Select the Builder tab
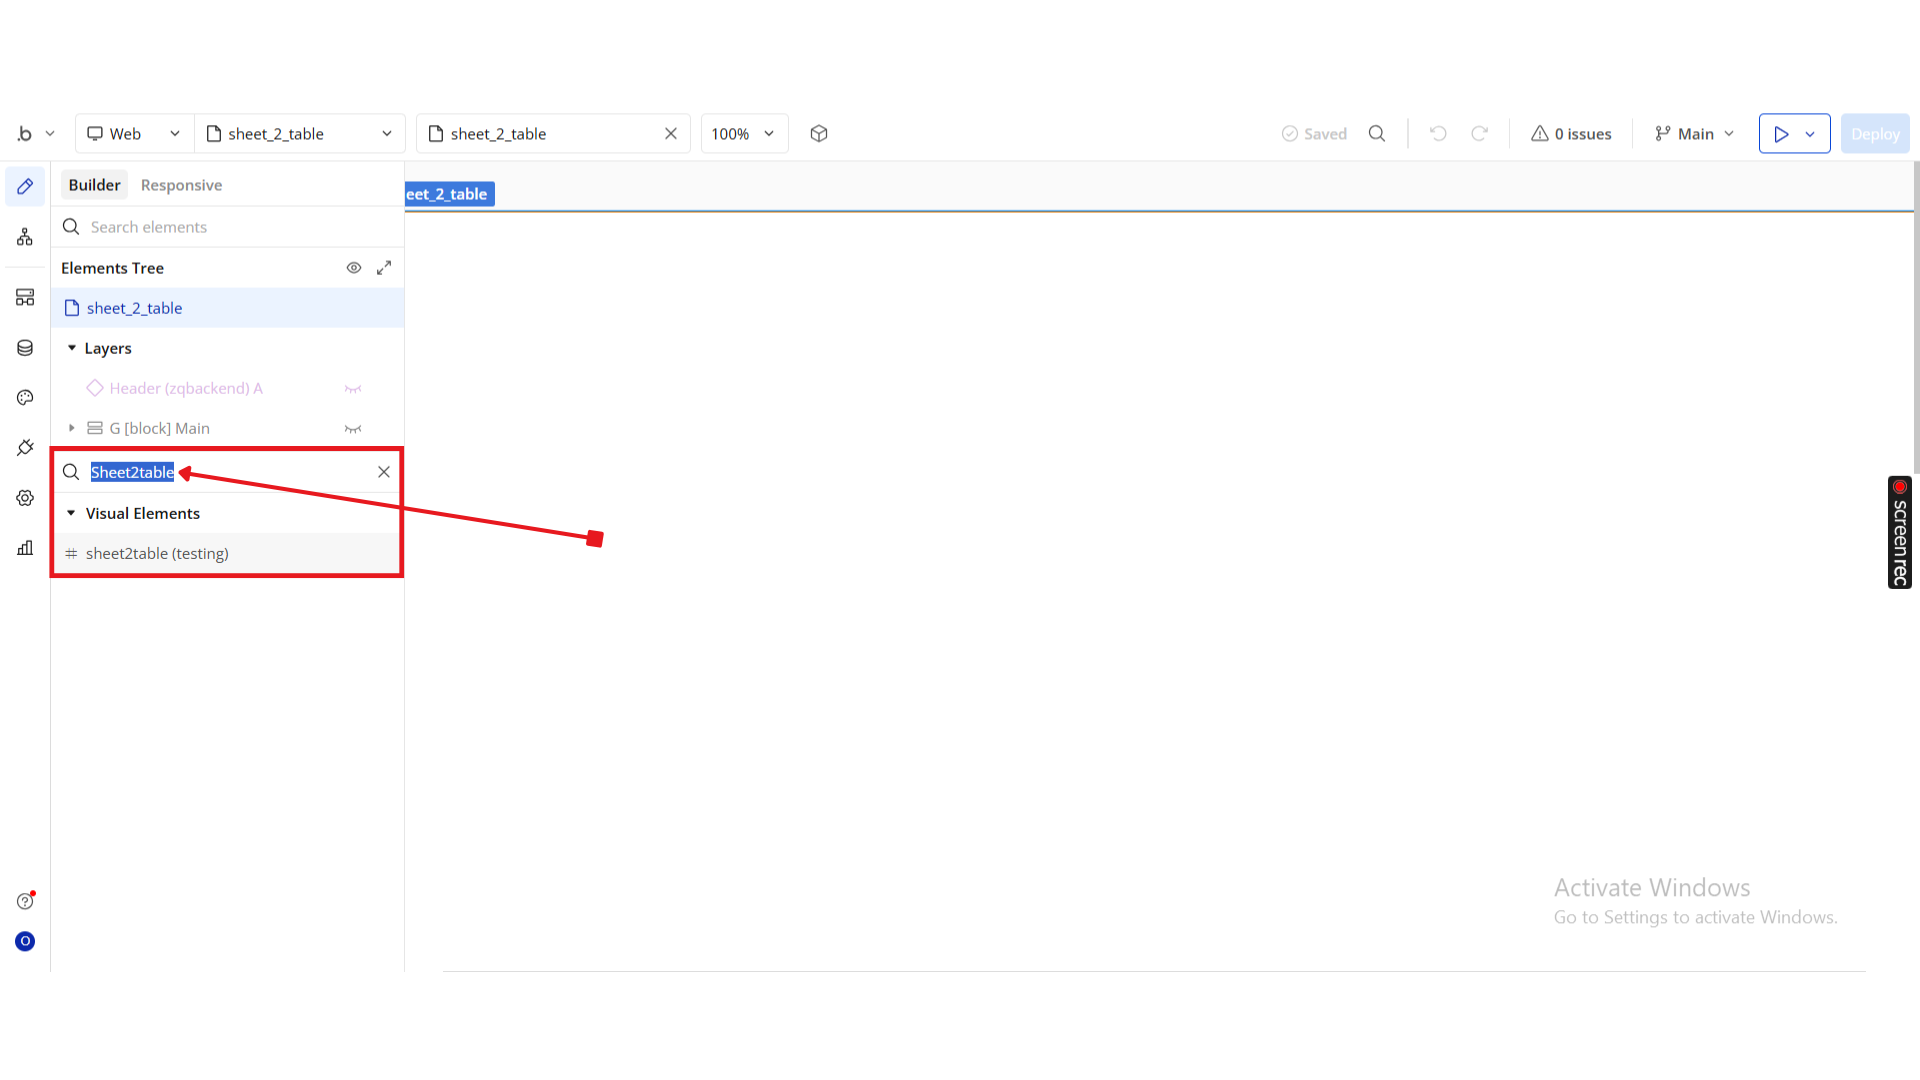This screenshot has width=1920, height=1080. click(94, 185)
